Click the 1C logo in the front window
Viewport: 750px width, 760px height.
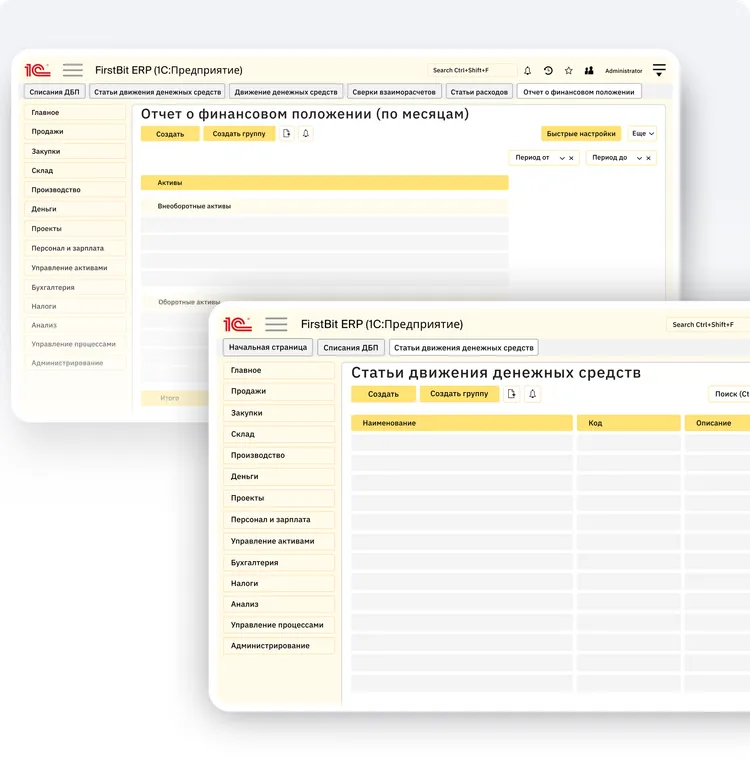coord(237,324)
